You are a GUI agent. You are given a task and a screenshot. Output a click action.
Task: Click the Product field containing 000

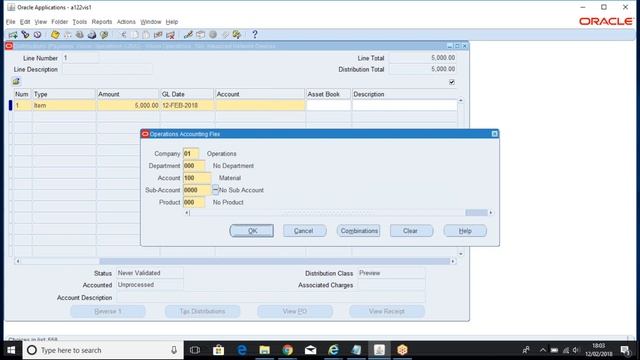point(194,202)
